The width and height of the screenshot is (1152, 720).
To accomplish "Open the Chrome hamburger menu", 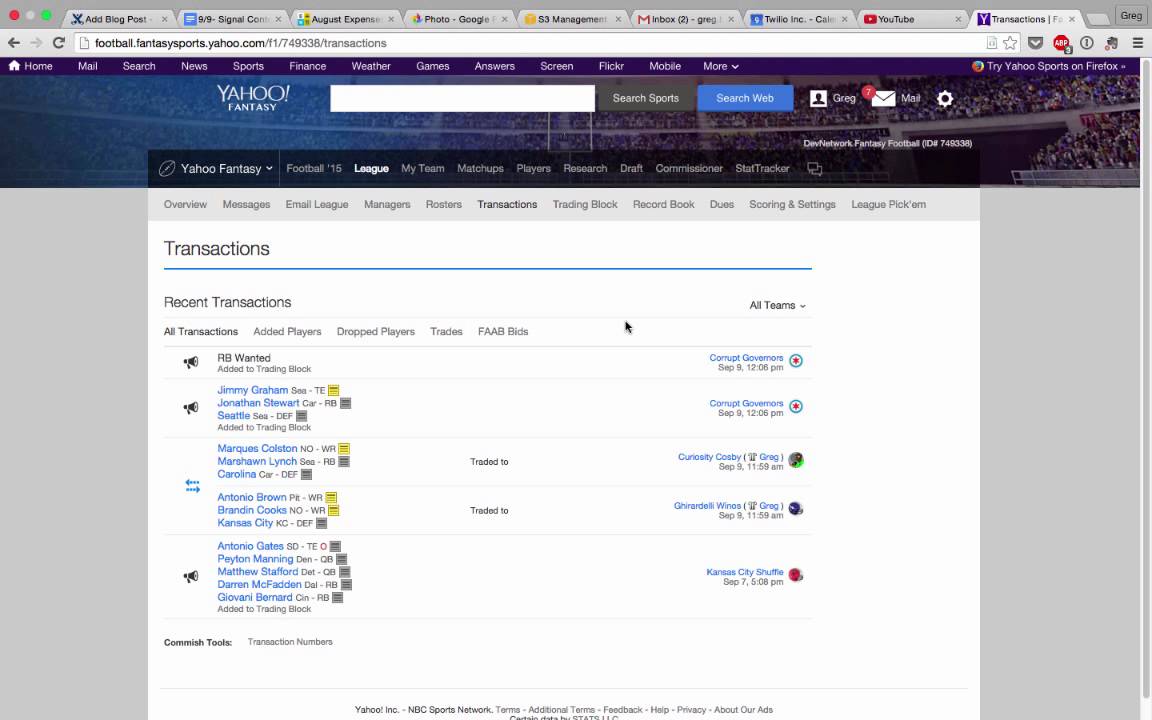I will [1137, 43].
